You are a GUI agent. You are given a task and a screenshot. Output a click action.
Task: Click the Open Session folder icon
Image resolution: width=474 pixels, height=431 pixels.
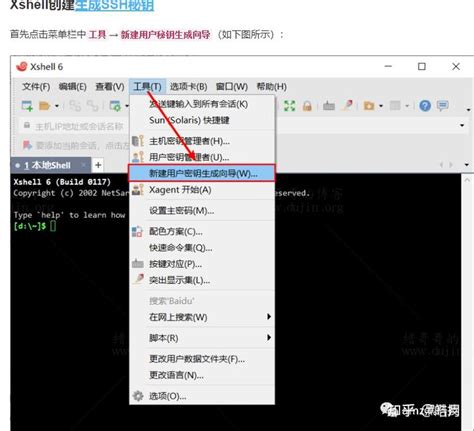[x=45, y=106]
